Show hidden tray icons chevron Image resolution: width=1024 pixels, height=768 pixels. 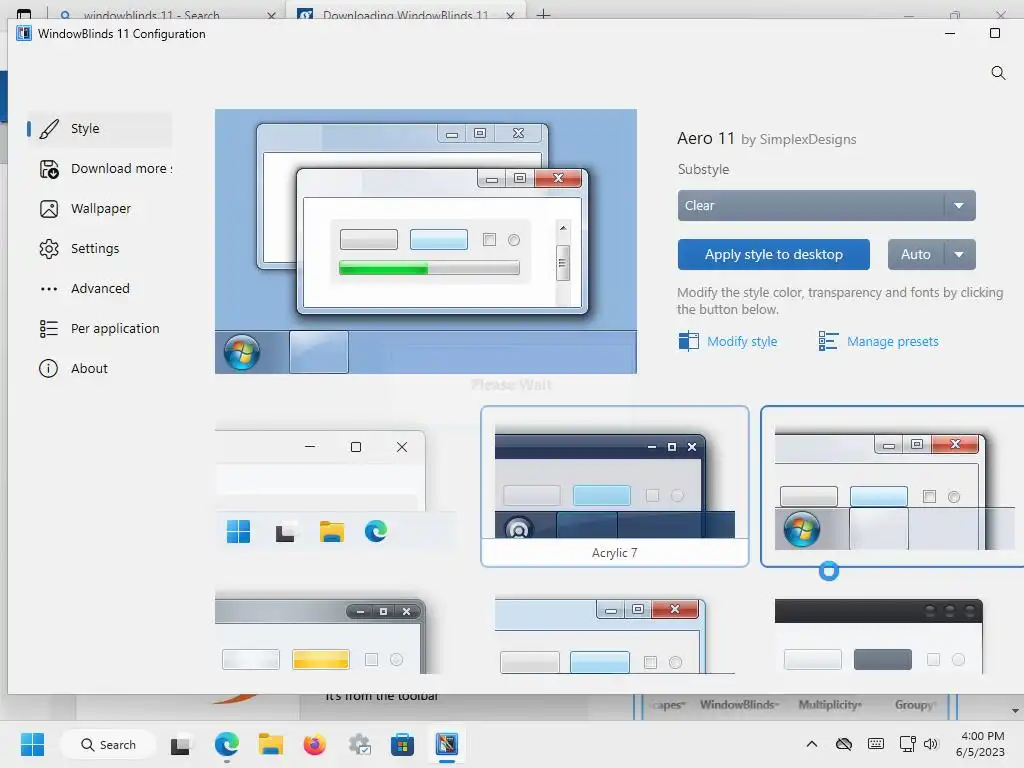click(x=812, y=744)
